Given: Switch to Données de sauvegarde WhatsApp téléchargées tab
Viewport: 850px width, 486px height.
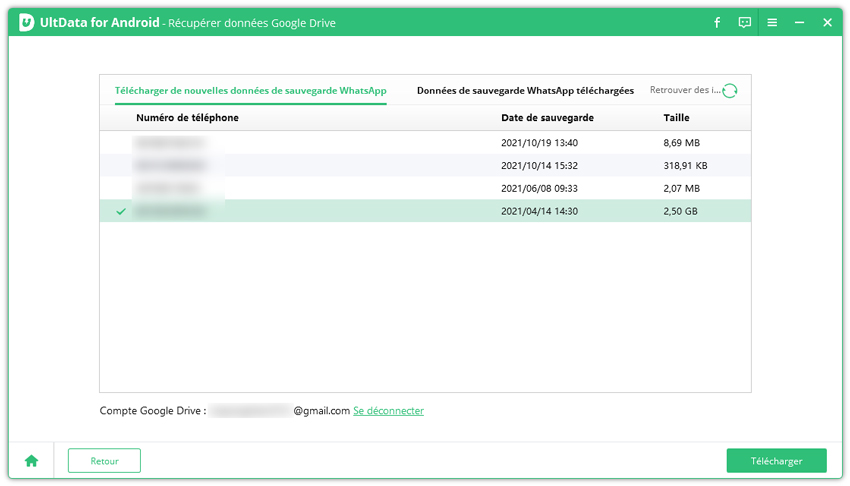Looking at the screenshot, I should tap(525, 90).
